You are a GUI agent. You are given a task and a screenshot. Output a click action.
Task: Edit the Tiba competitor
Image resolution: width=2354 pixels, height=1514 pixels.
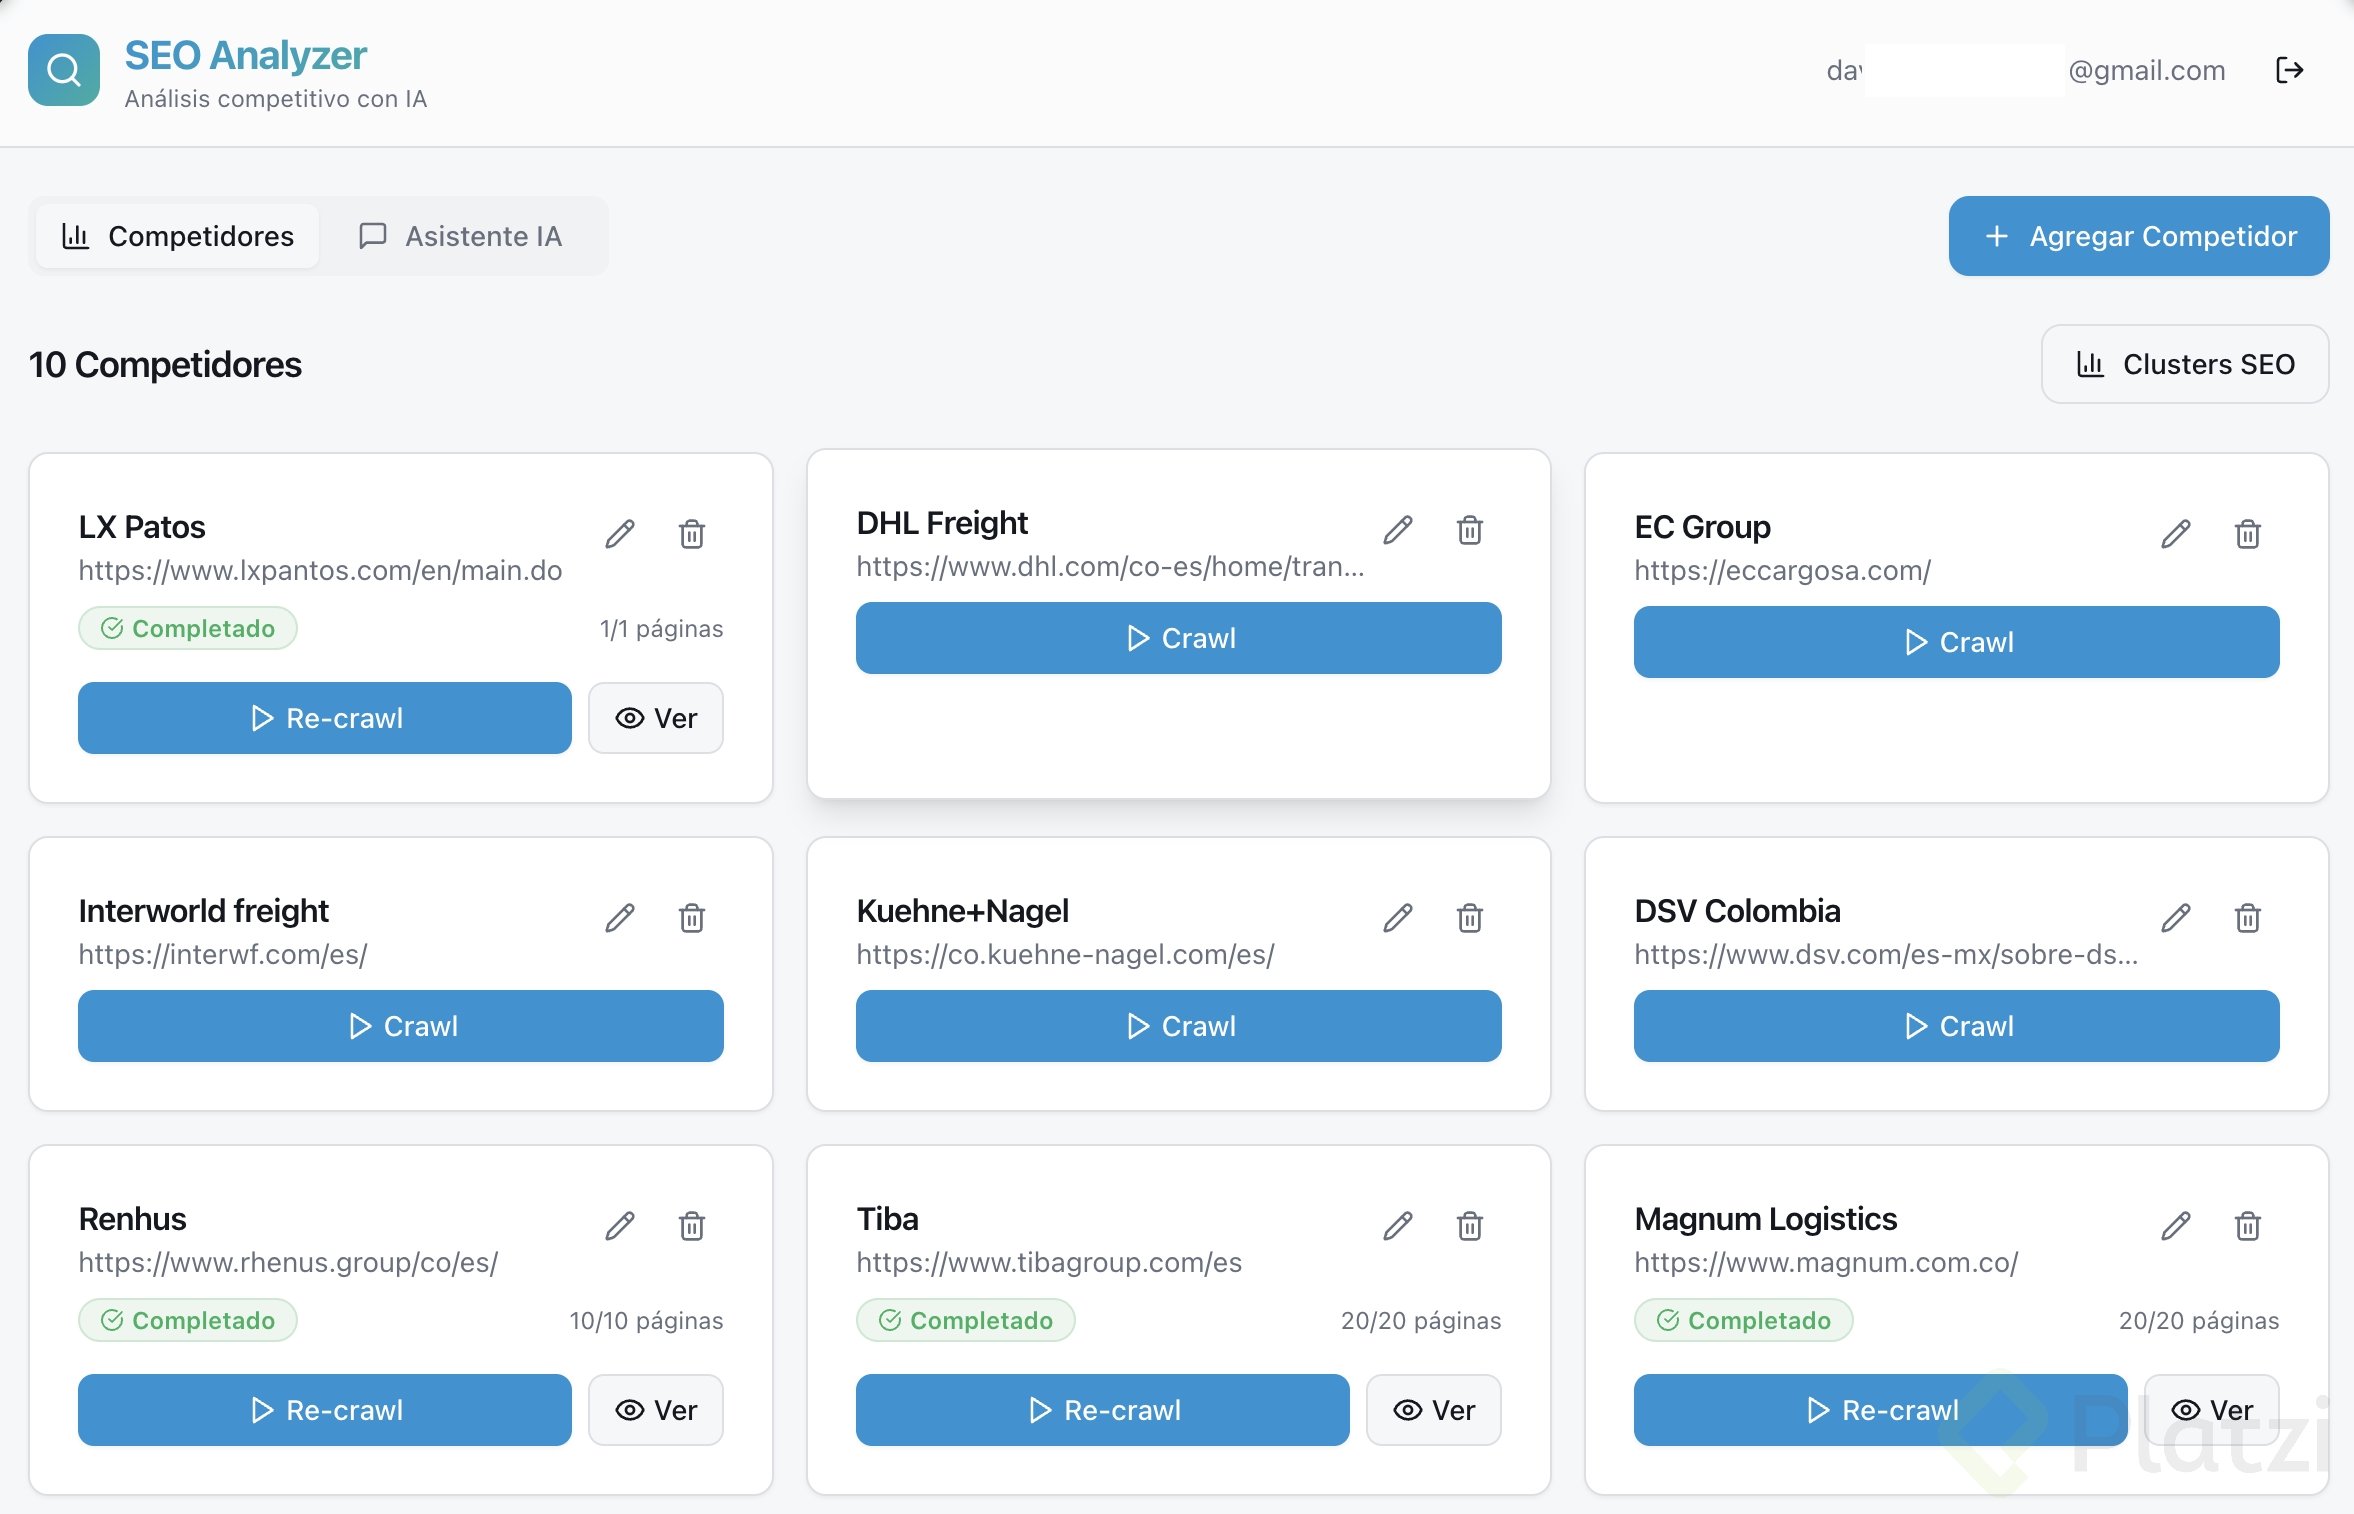click(1397, 1226)
